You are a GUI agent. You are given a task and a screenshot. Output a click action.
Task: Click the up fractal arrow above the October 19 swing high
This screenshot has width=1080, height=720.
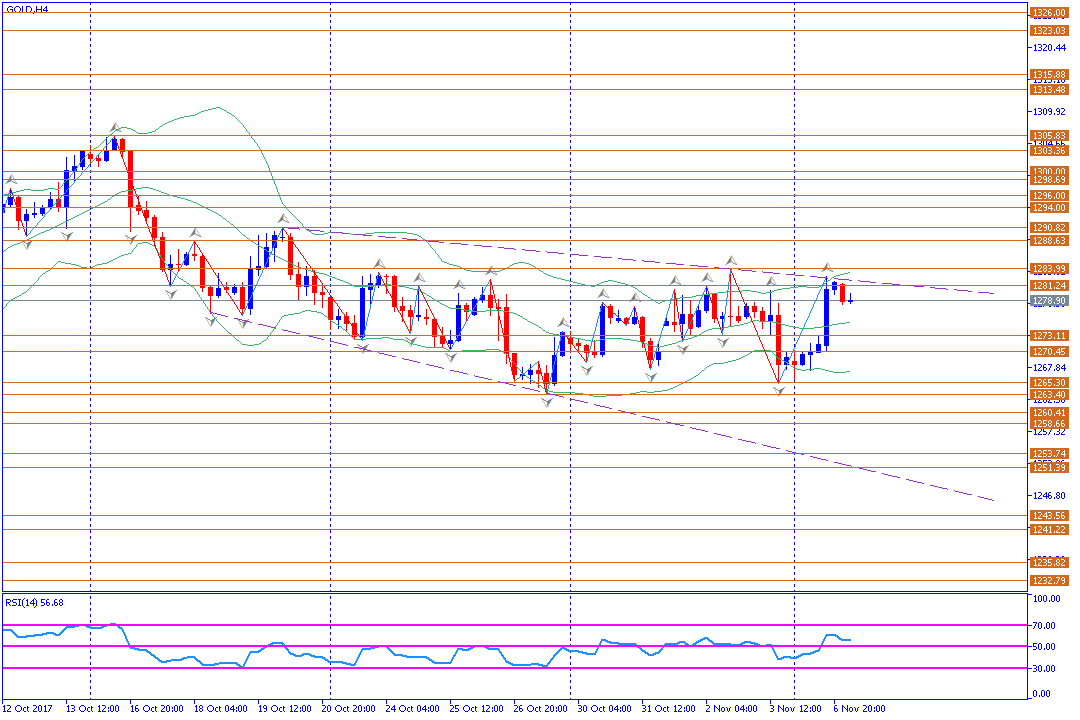click(x=282, y=219)
